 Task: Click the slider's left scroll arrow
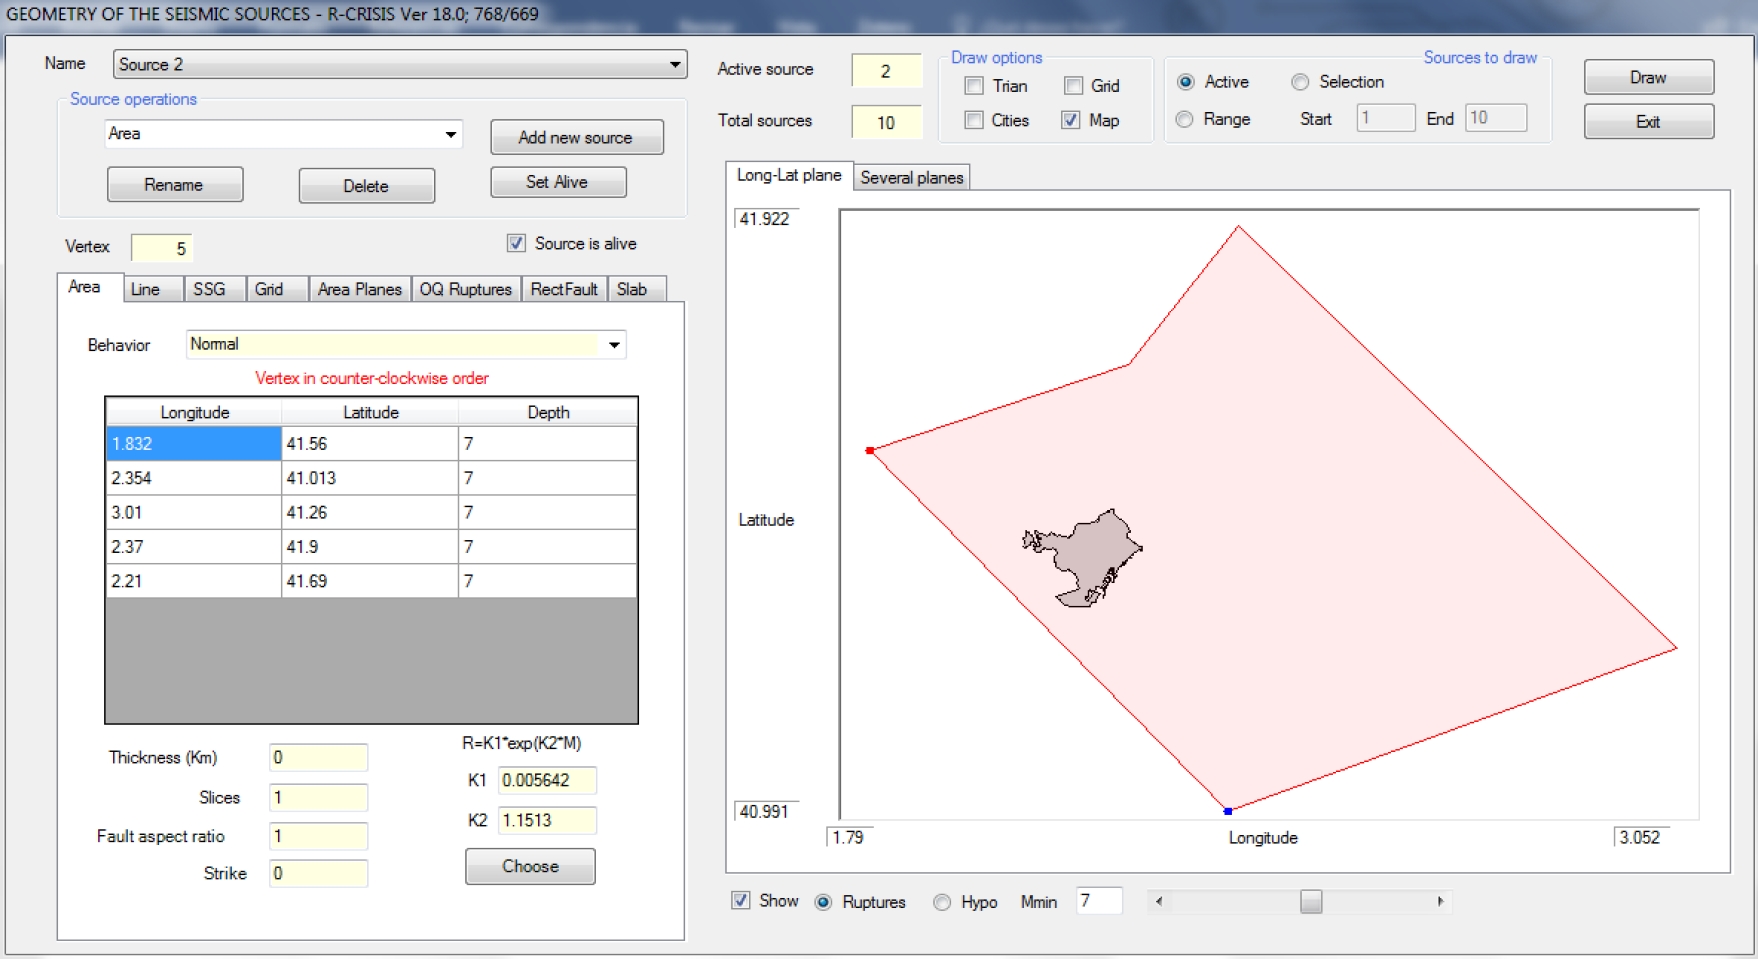[1159, 901]
